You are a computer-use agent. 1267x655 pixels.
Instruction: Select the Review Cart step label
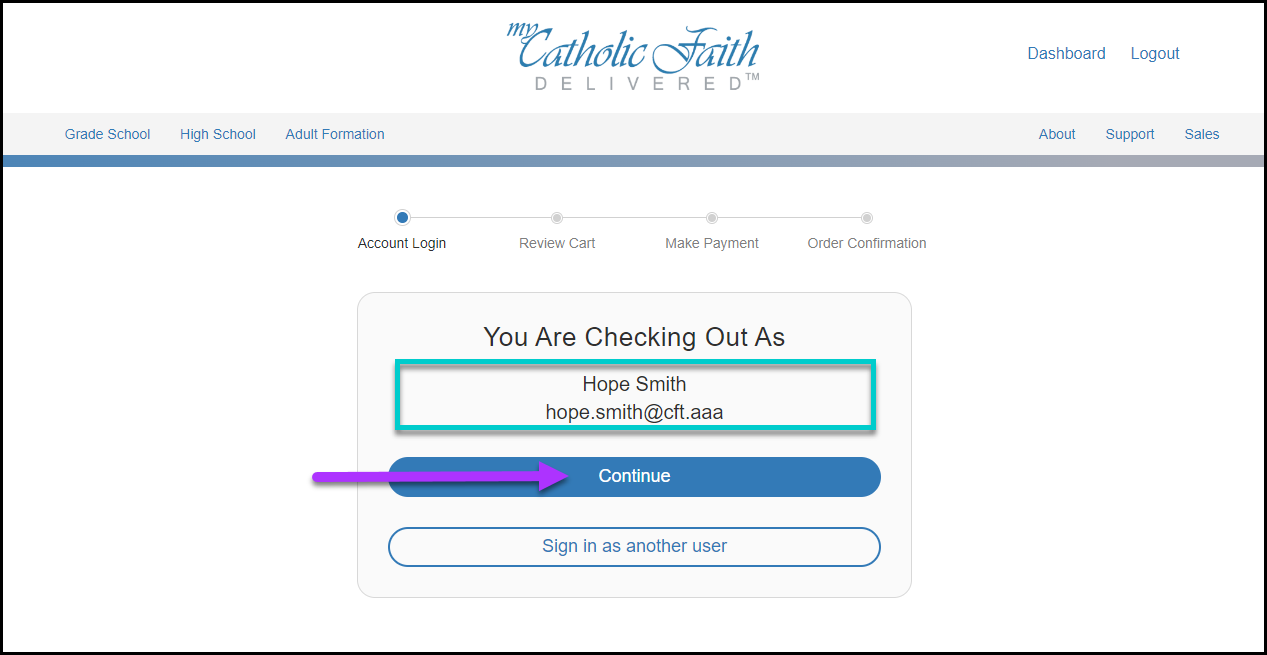tap(557, 243)
